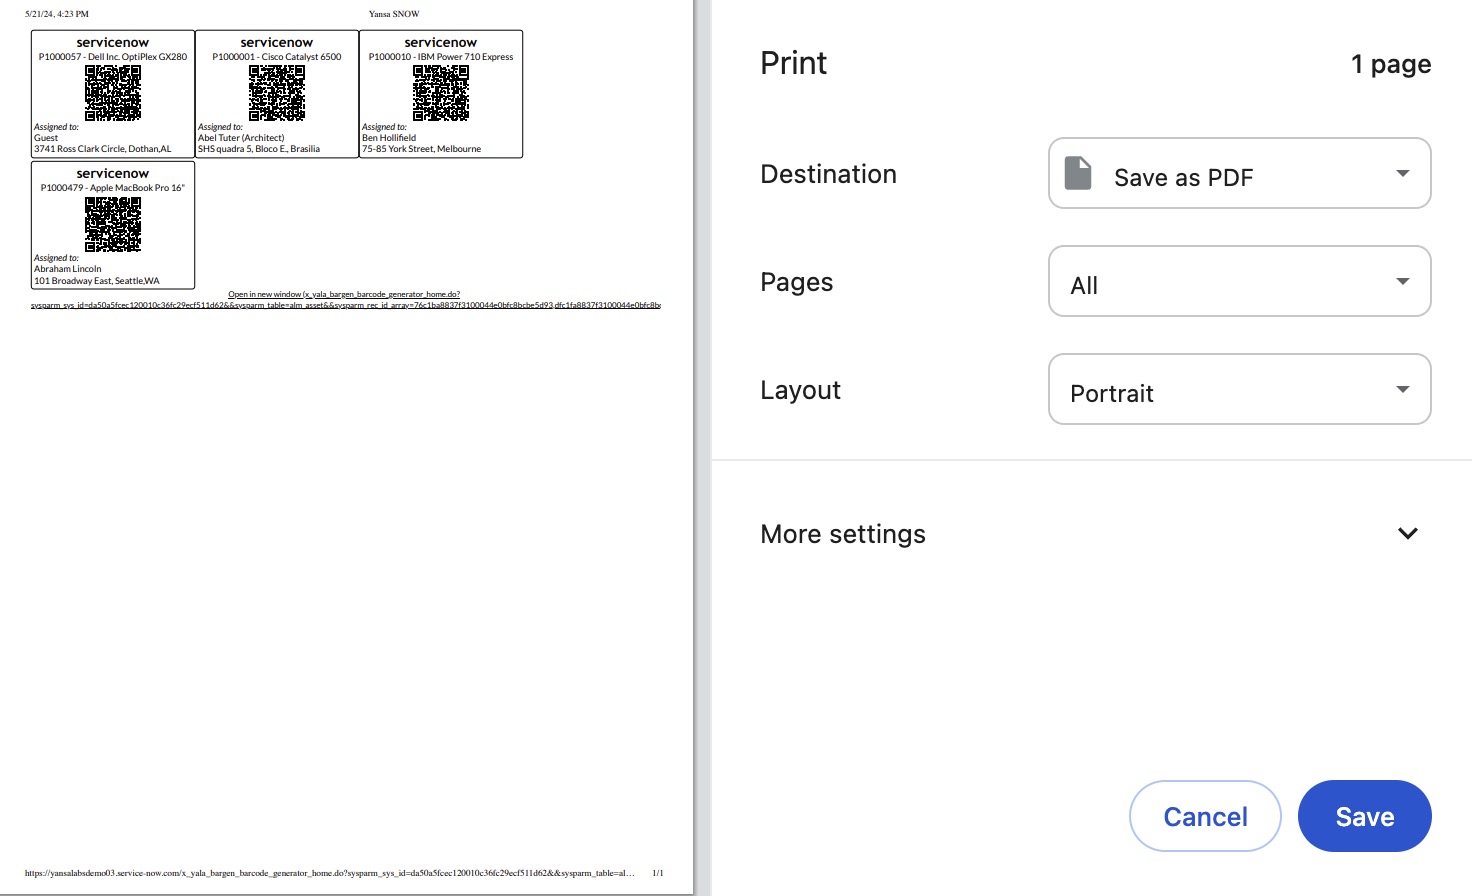Click 'P1000001 - Cisco Catalyst 6500' text
This screenshot has width=1472, height=896.
click(x=277, y=57)
